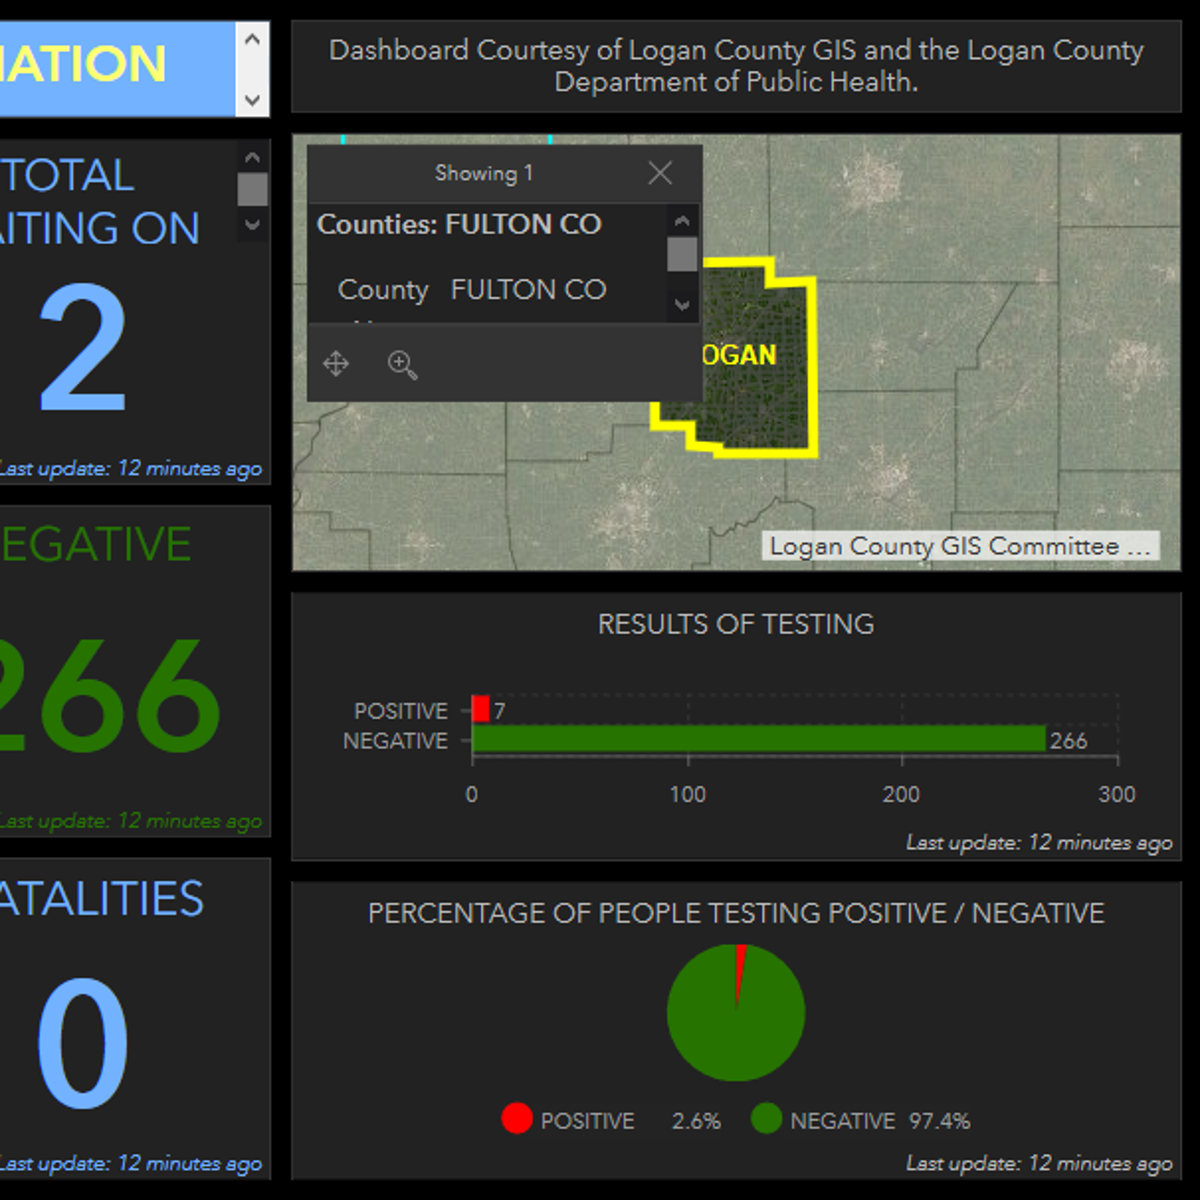Expand the County details by scrolling down chevron
The image size is (1200, 1200).
(x=682, y=305)
